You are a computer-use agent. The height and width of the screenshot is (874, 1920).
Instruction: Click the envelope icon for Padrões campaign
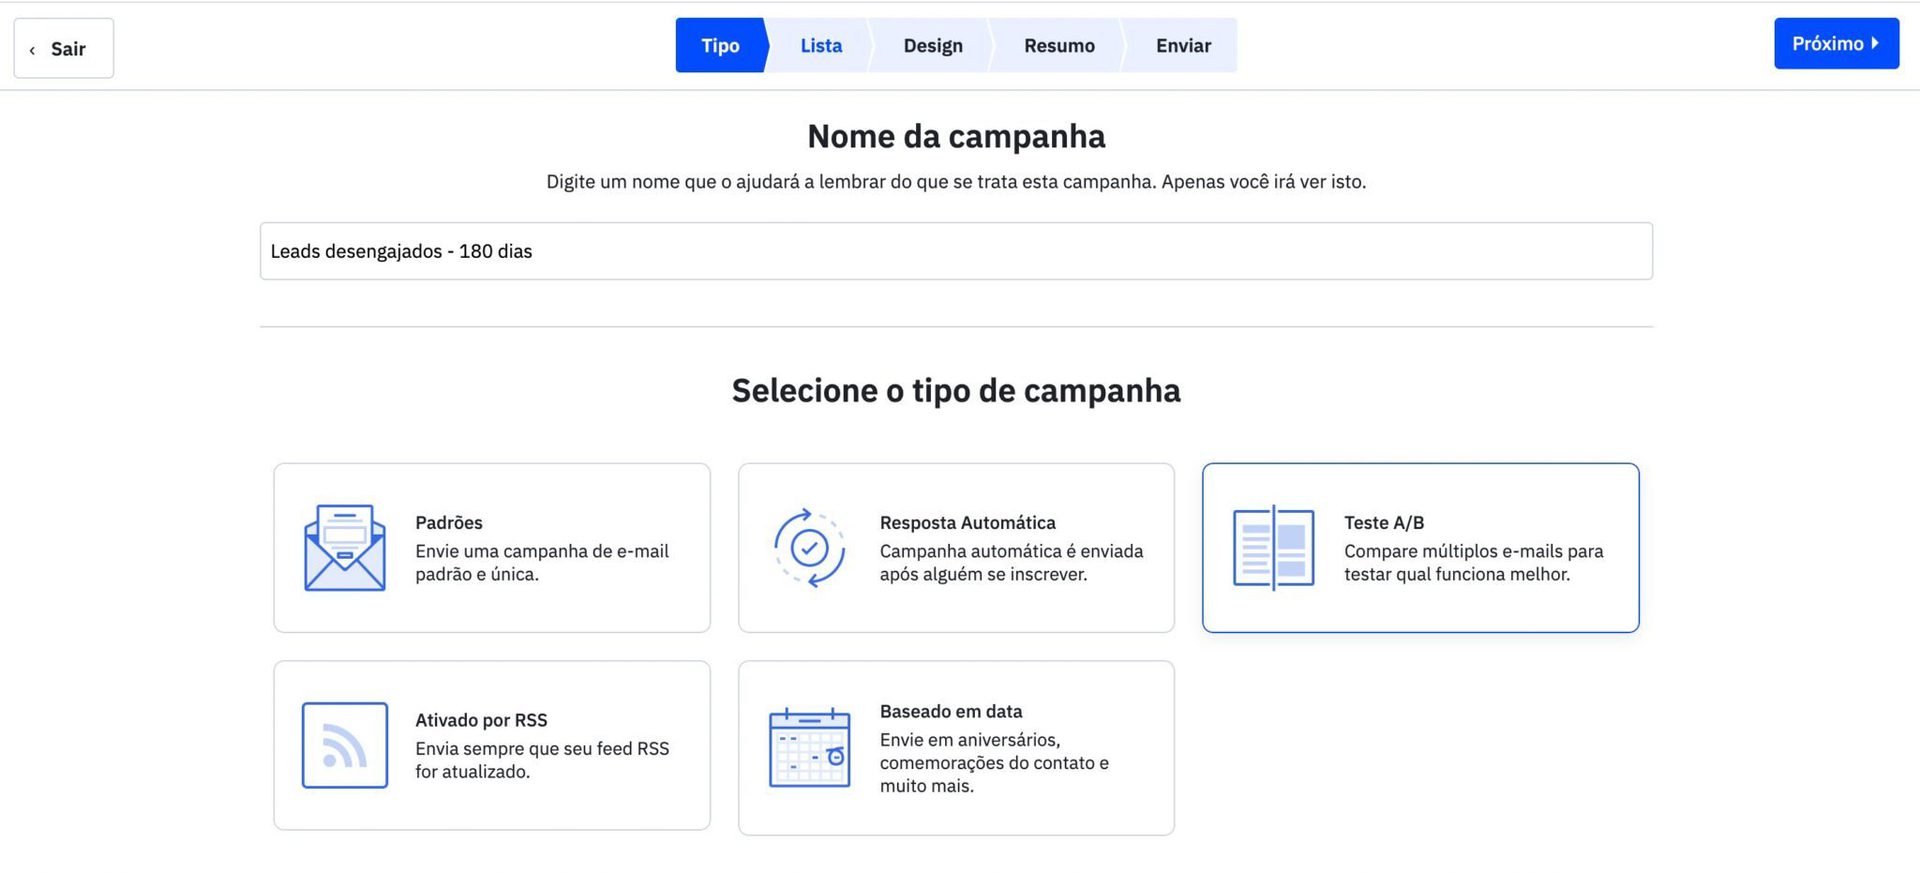[344, 548]
